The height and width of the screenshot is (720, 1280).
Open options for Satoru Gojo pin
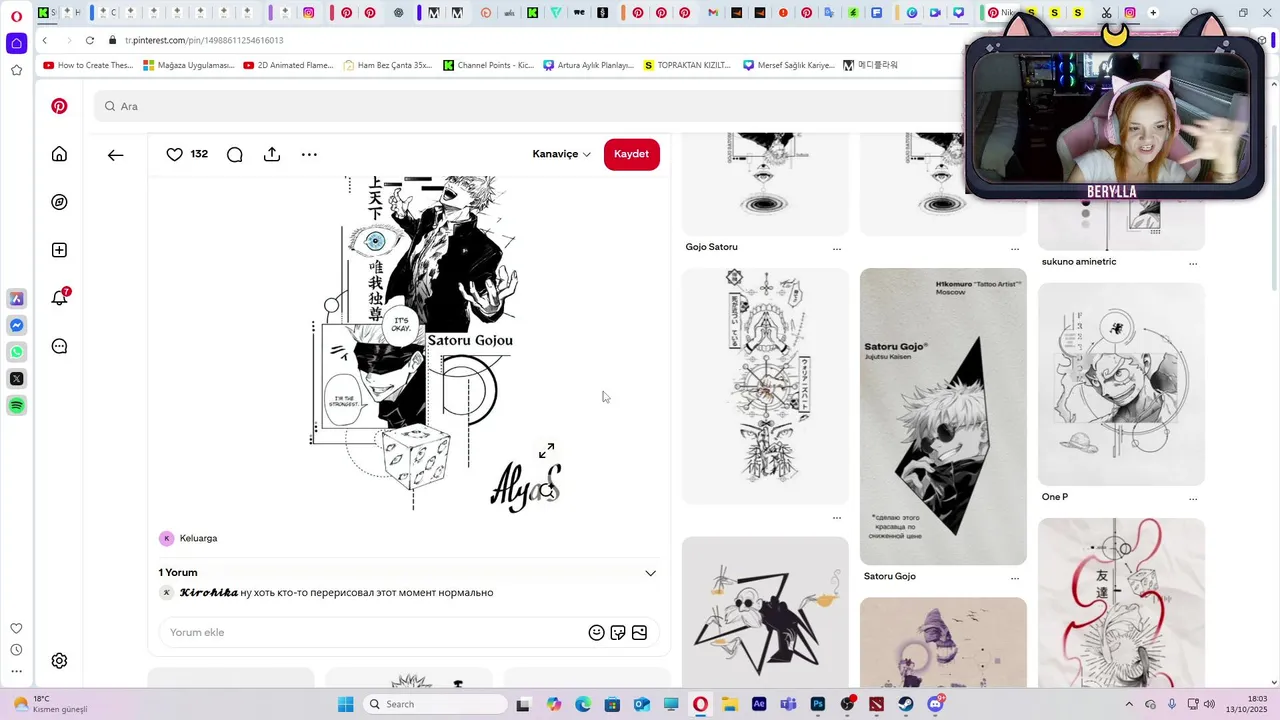1015,578
